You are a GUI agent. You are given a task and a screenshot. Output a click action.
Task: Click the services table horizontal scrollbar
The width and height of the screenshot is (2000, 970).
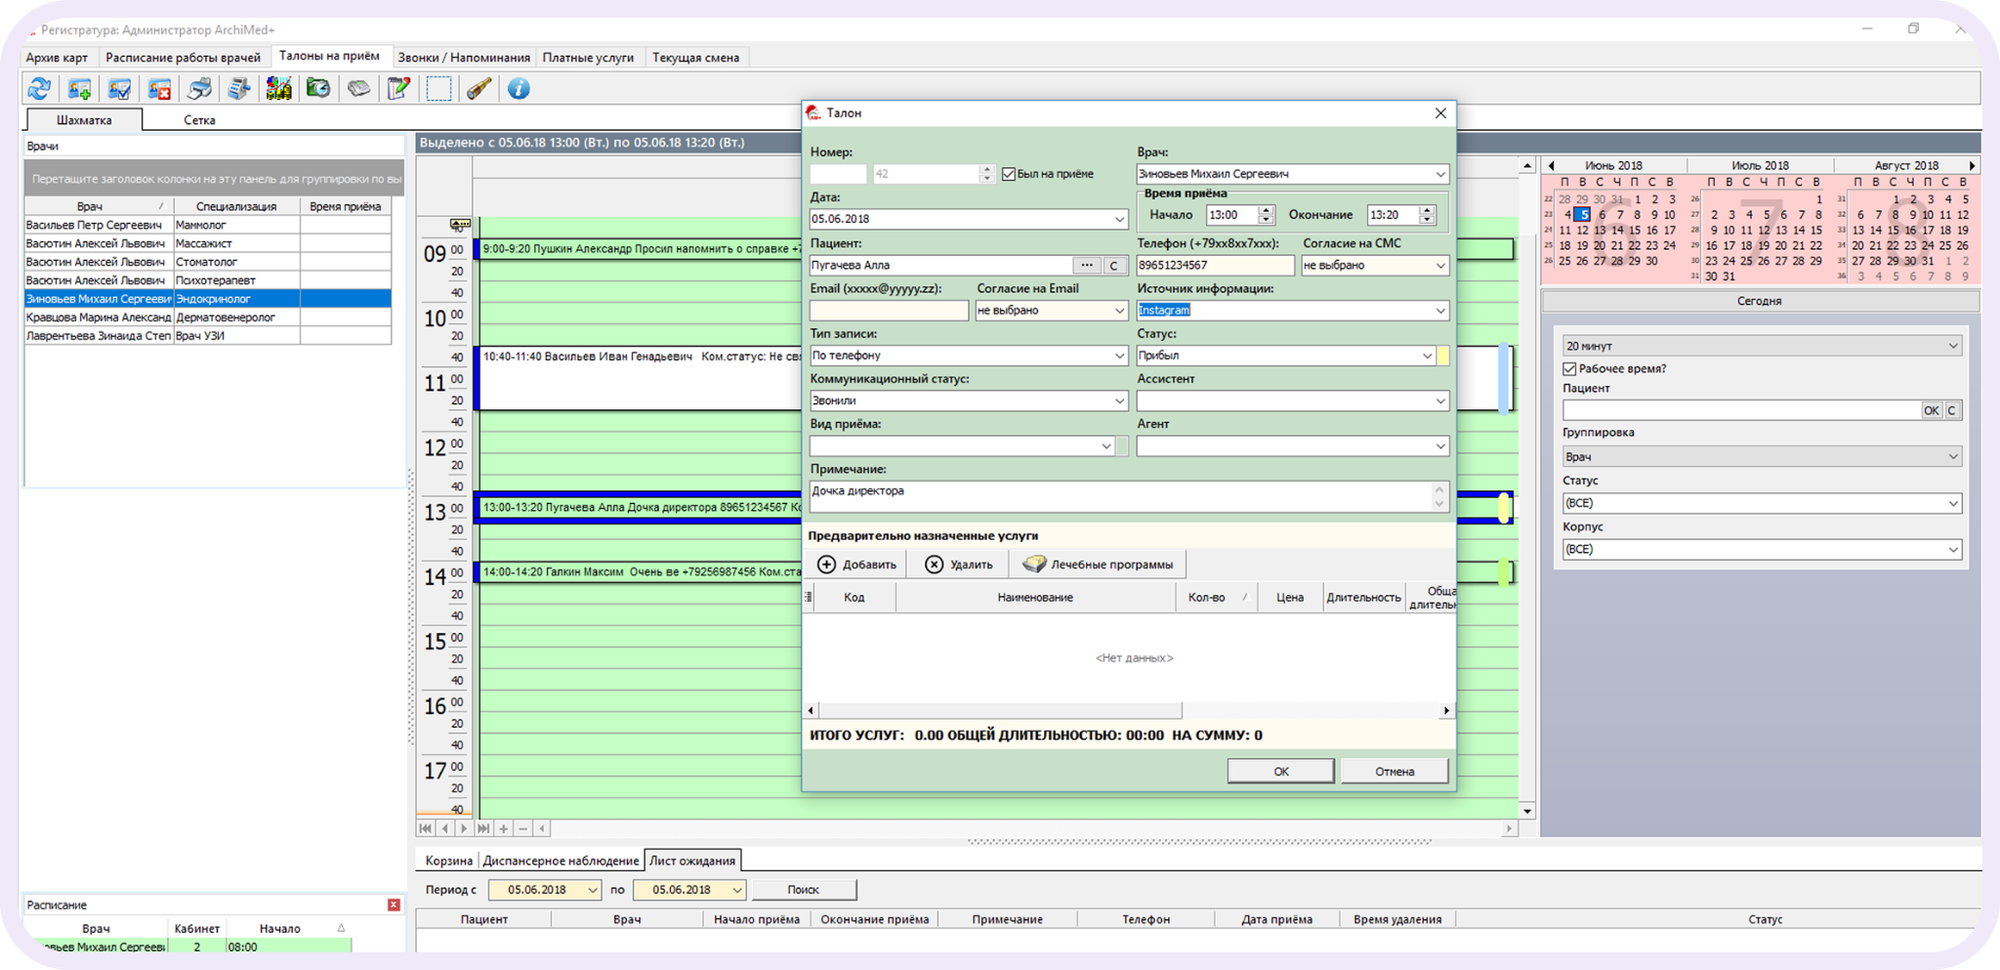point(1000,710)
